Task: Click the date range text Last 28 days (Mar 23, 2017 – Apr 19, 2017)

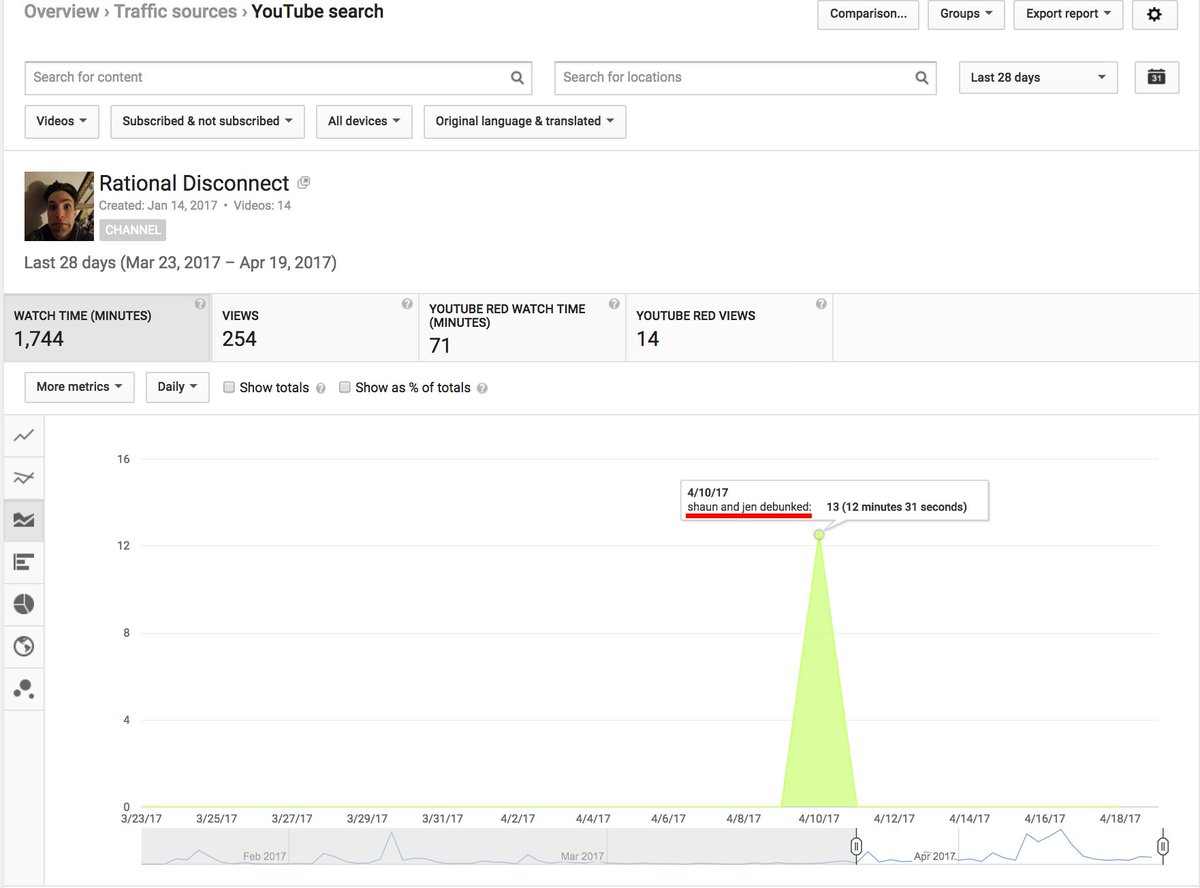Action: click(180, 263)
